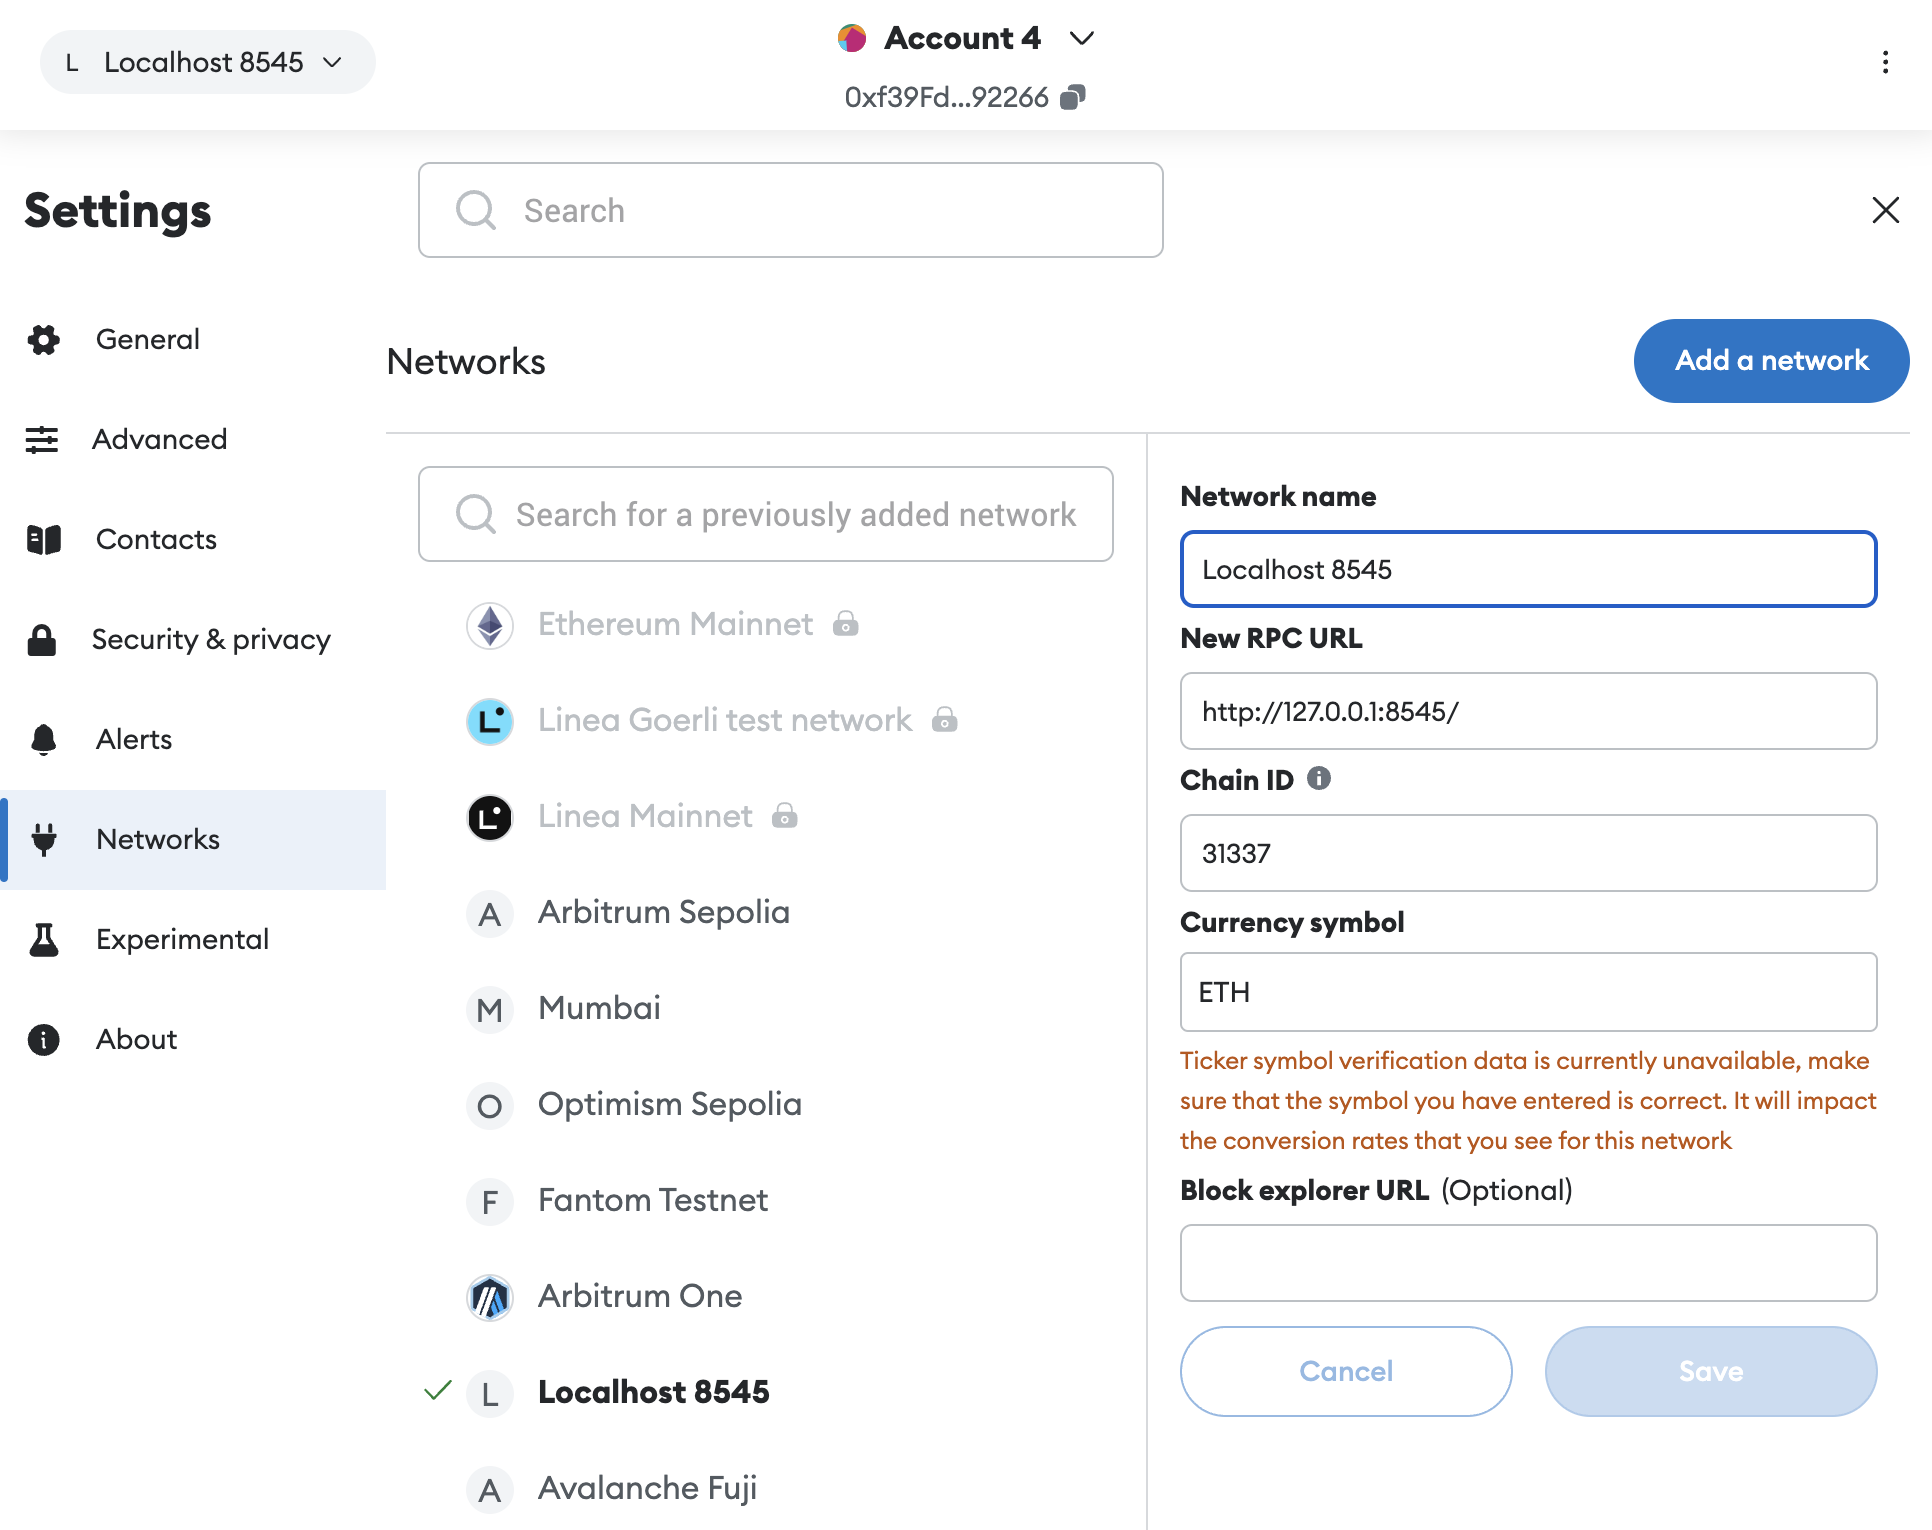Expand the Account 4 selector chevron
The image size is (1932, 1530).
(x=1081, y=38)
